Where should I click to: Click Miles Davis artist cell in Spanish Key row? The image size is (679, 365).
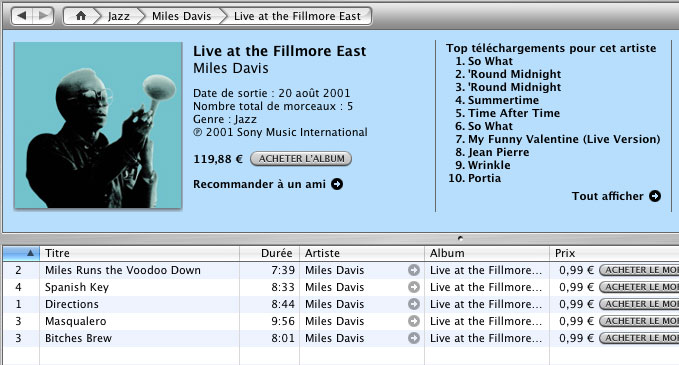(x=334, y=287)
